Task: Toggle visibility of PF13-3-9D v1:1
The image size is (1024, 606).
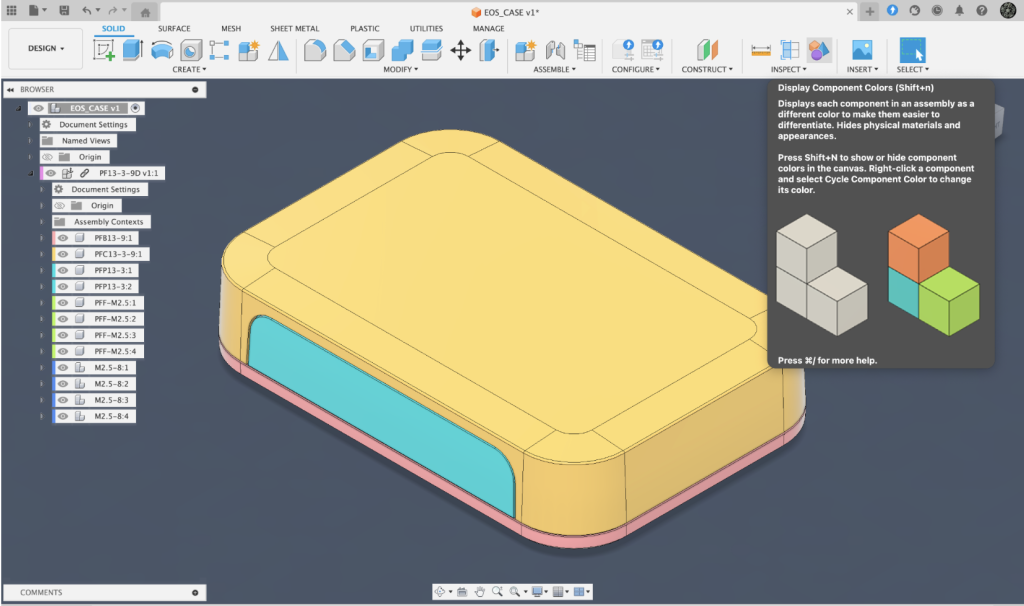Action: click(x=50, y=173)
